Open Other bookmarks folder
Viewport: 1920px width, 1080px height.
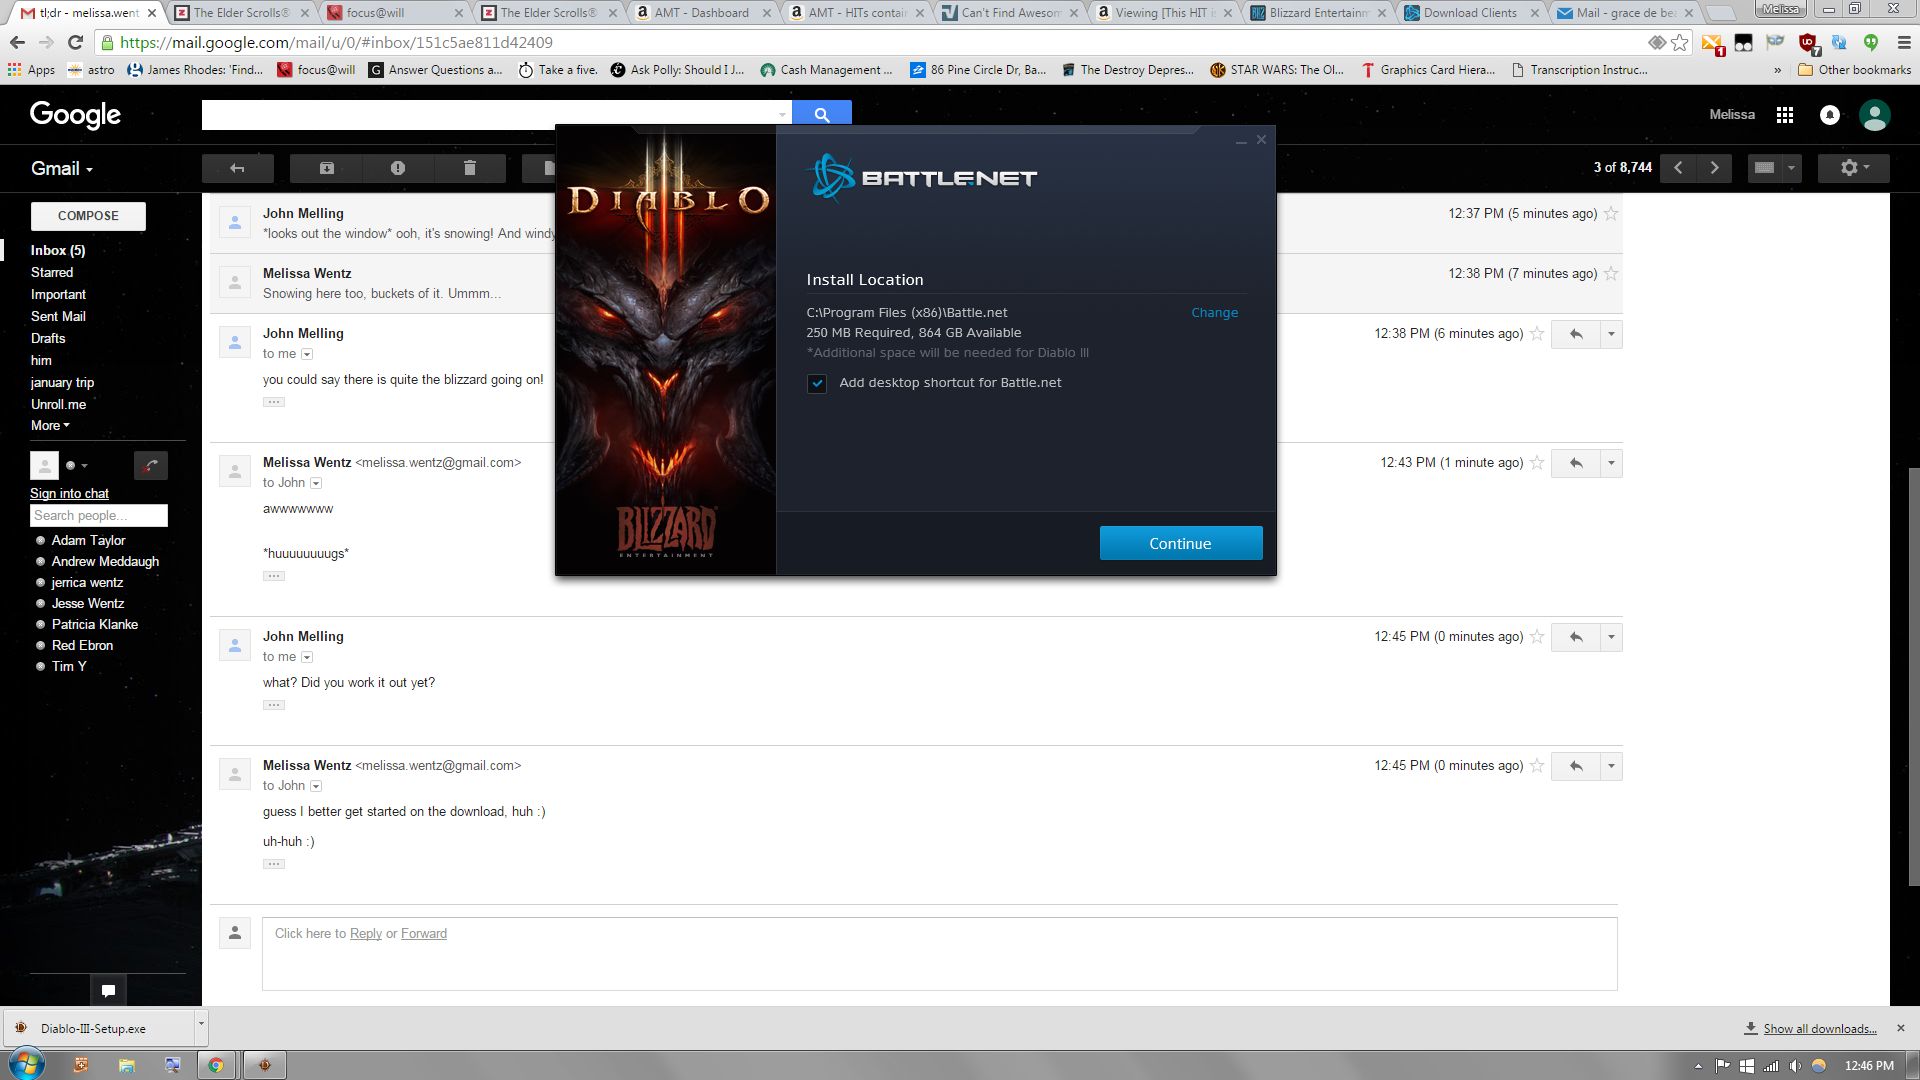[x=1854, y=70]
